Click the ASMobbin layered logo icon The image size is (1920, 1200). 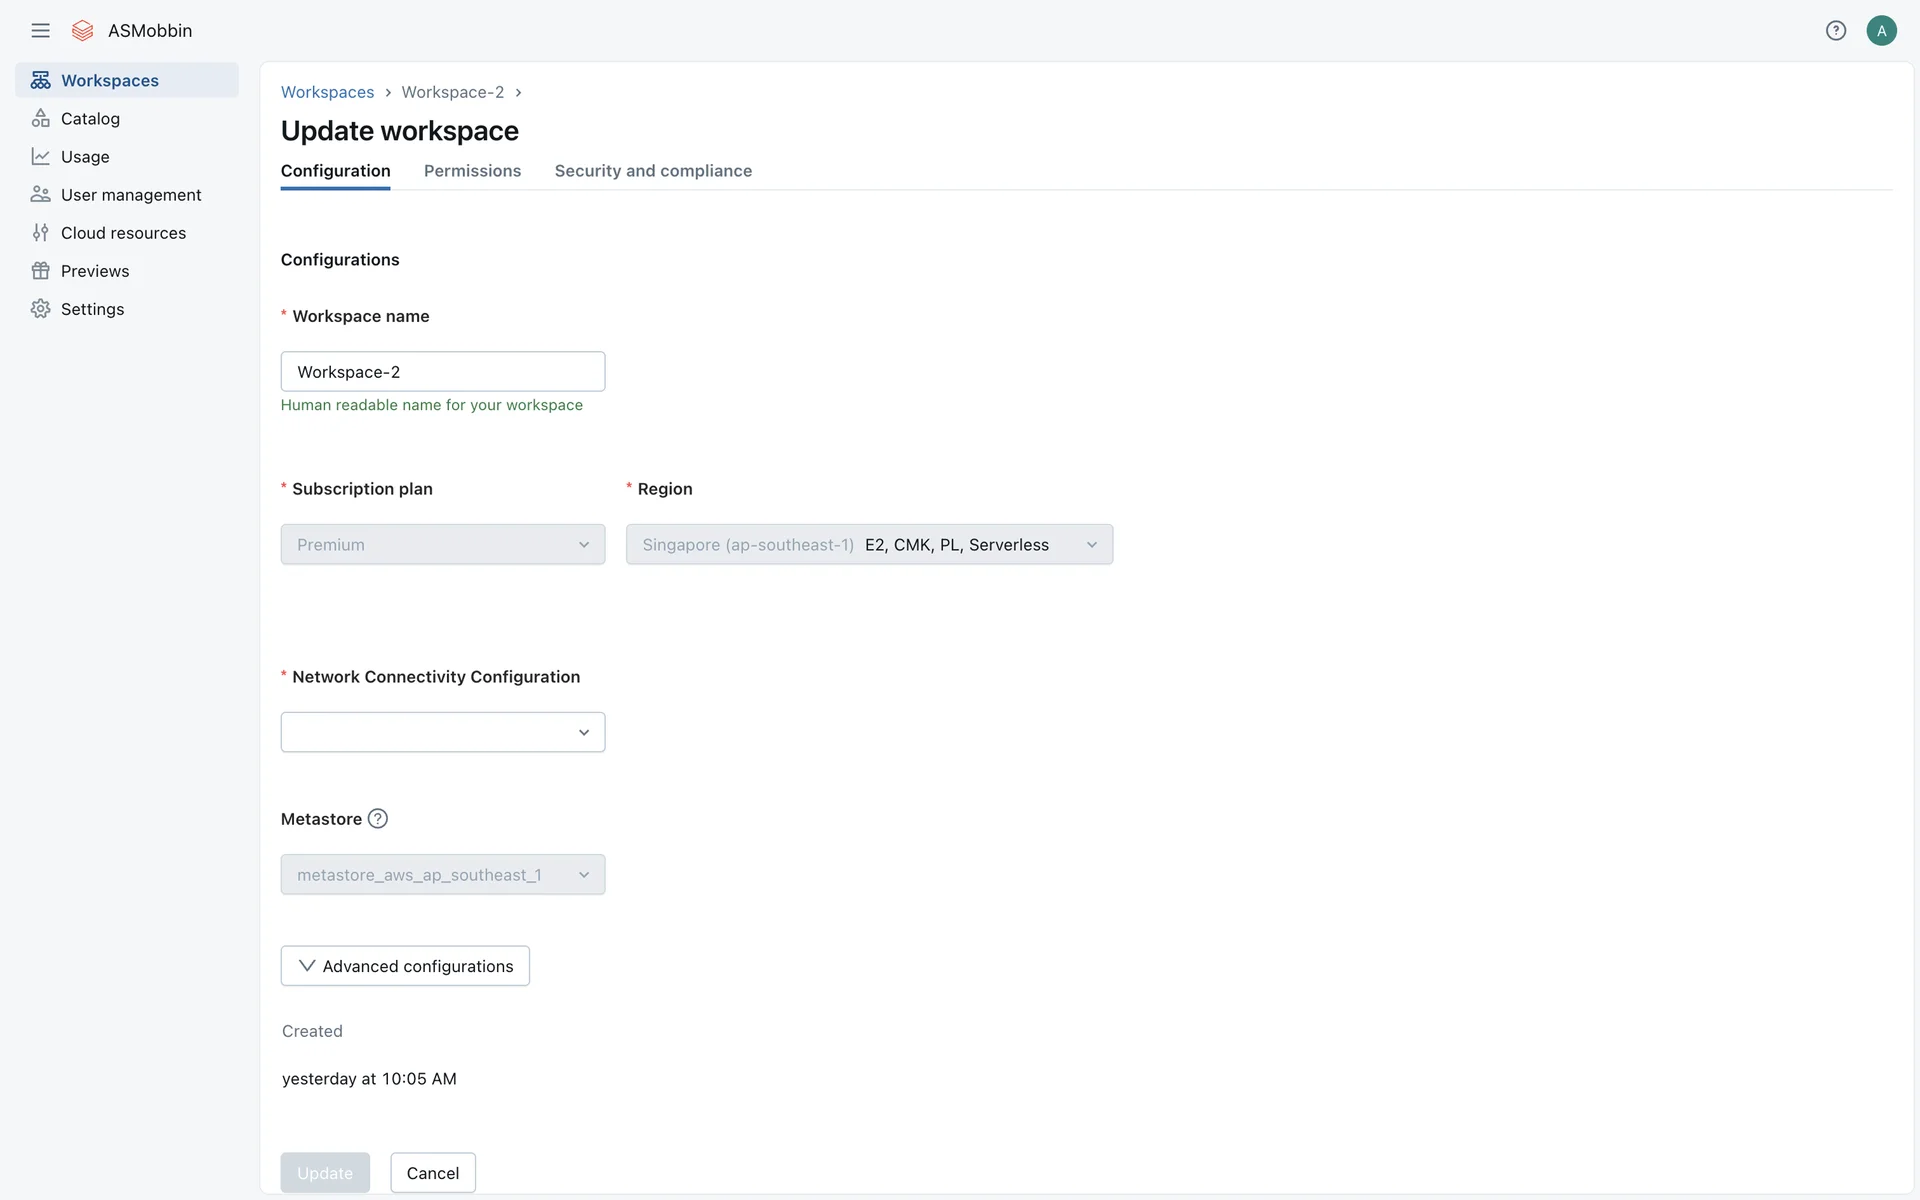tap(83, 30)
